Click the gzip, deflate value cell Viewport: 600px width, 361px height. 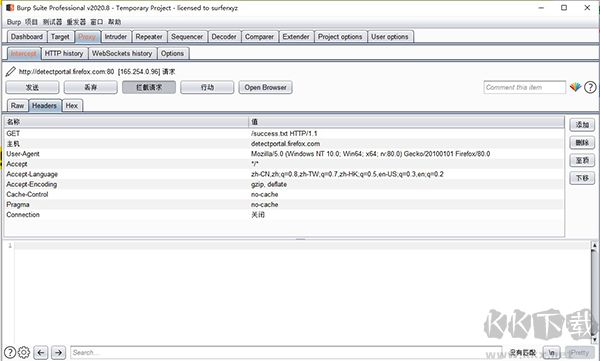tap(406, 184)
